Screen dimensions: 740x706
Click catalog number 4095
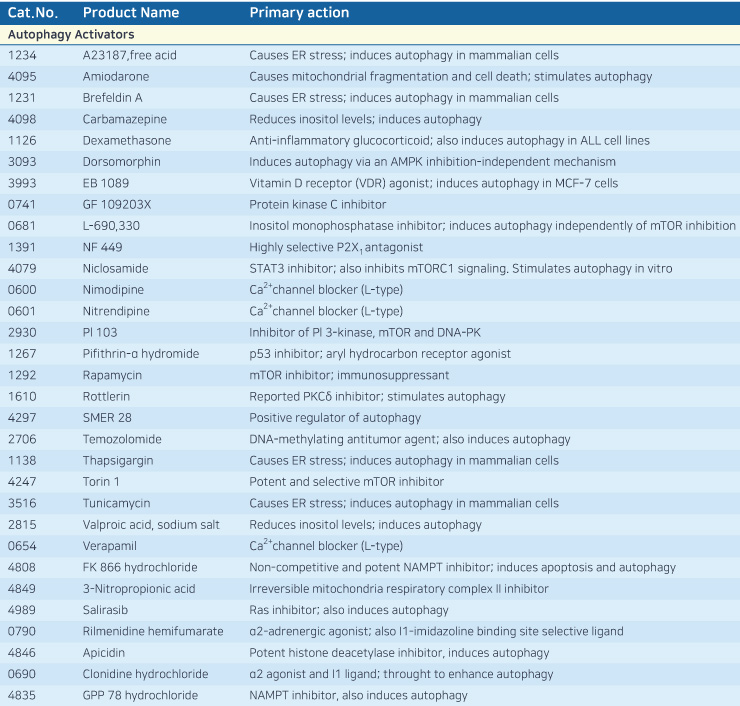click(x=22, y=76)
